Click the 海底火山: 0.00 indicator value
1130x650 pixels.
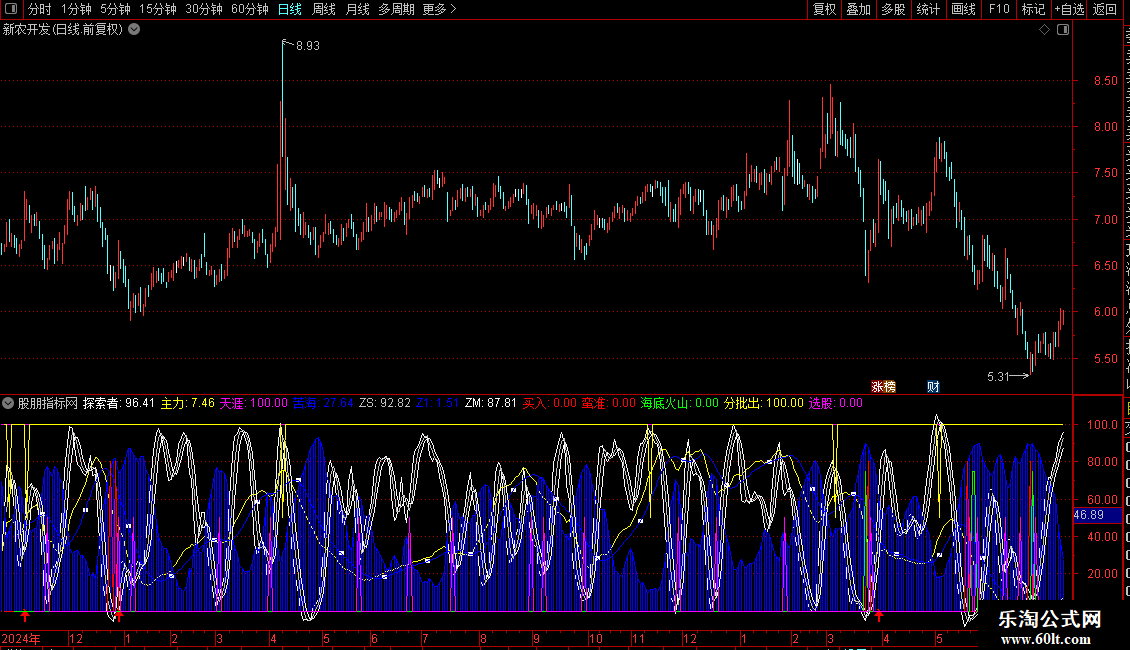[x=680, y=403]
